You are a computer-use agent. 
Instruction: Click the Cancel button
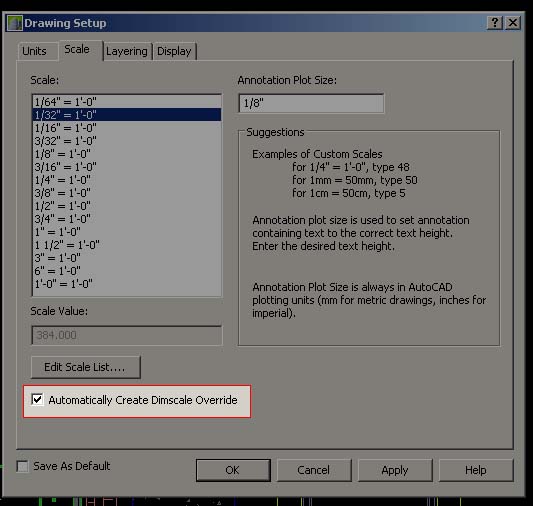pyautogui.click(x=314, y=470)
